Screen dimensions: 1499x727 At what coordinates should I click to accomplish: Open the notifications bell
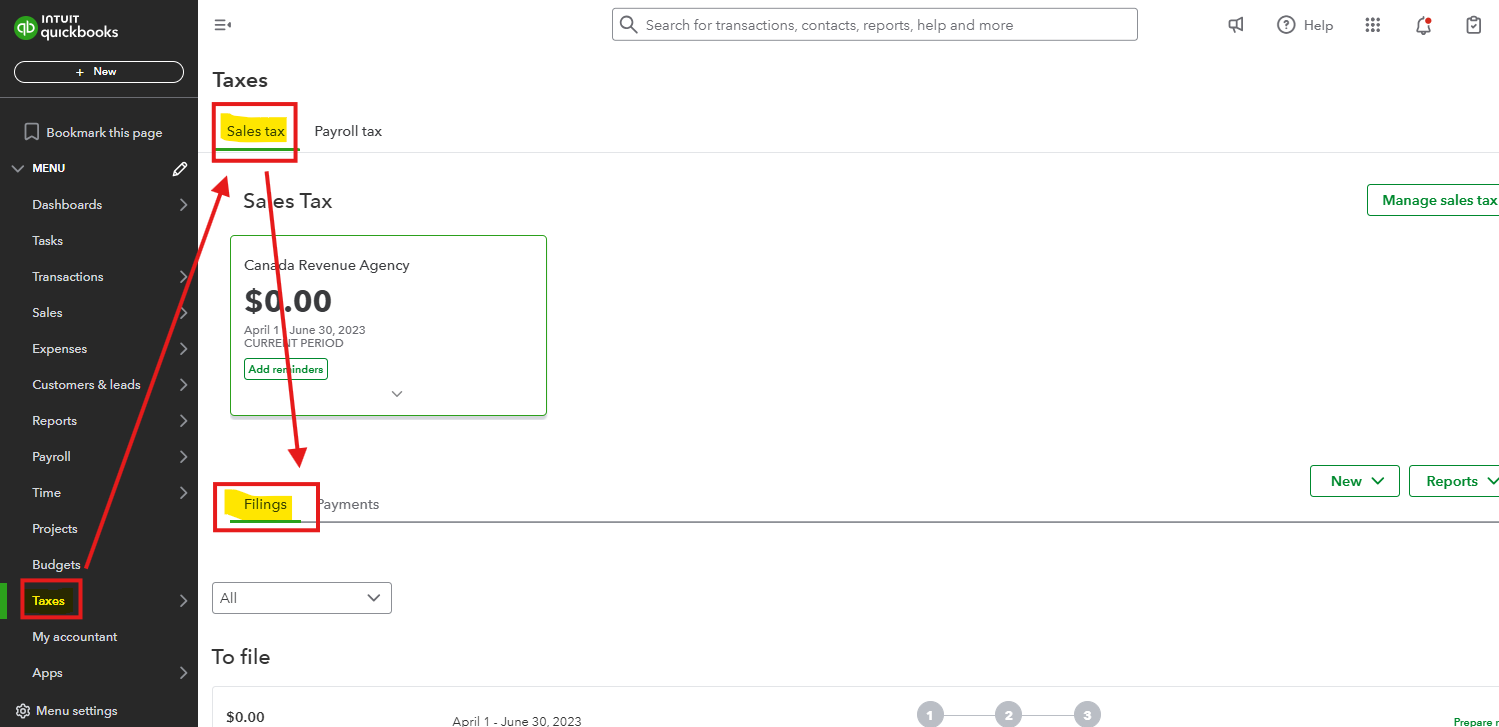pyautogui.click(x=1424, y=26)
